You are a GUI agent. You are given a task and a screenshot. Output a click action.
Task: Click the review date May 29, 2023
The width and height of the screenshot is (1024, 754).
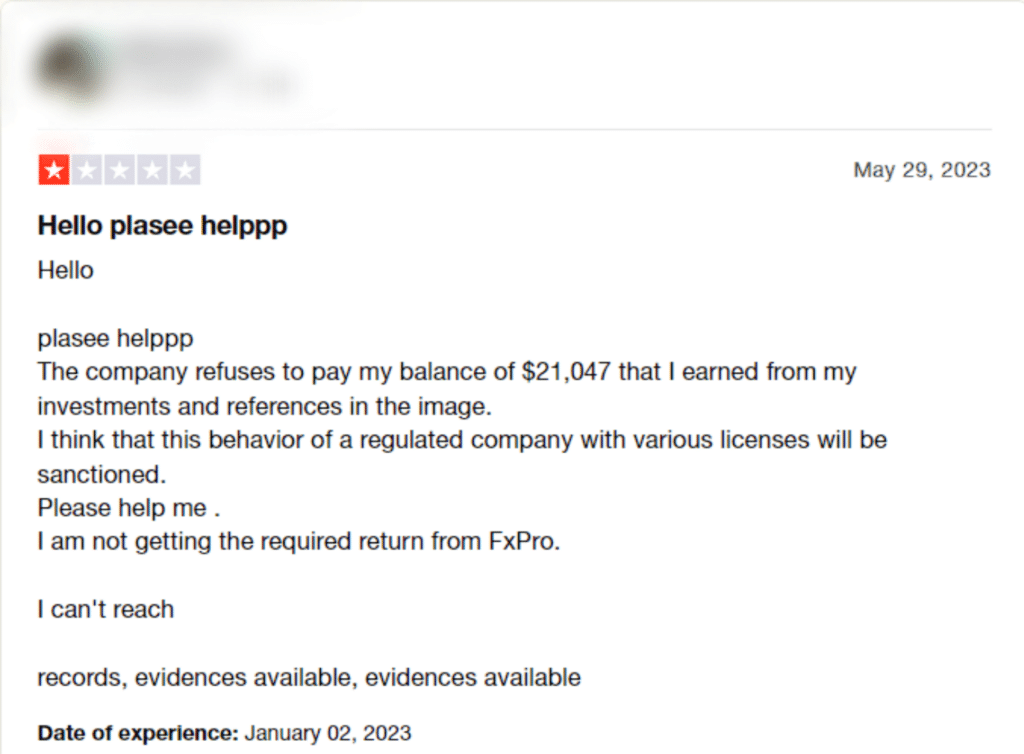[x=922, y=170]
